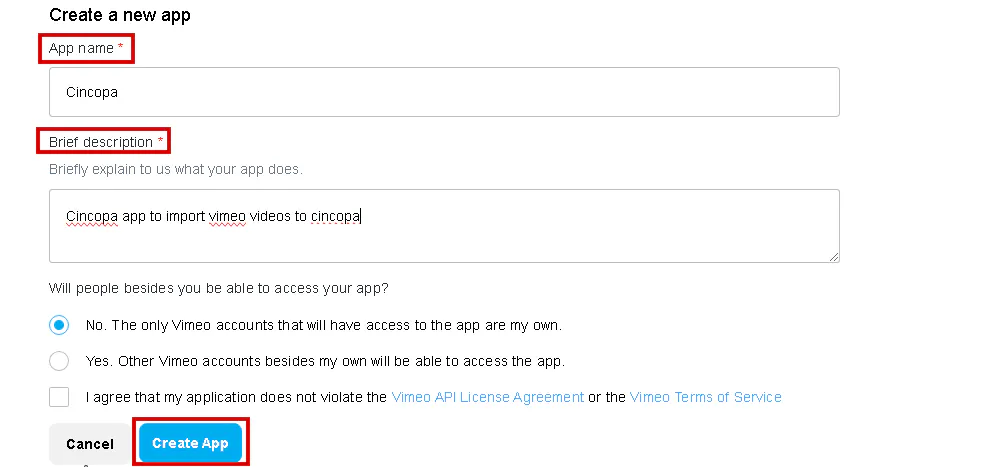Click 'Briefly explain to us what your app does.' text
This screenshot has width=994, height=467.
(x=176, y=170)
